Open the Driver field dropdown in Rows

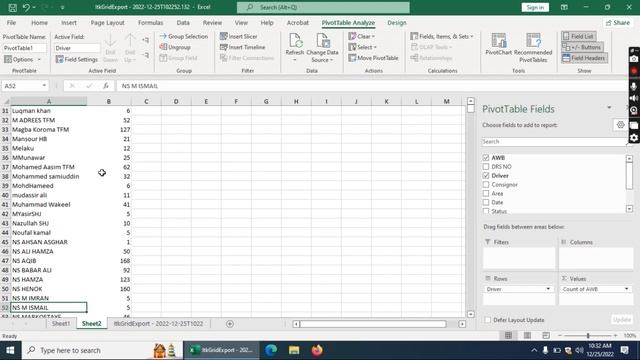pos(548,289)
